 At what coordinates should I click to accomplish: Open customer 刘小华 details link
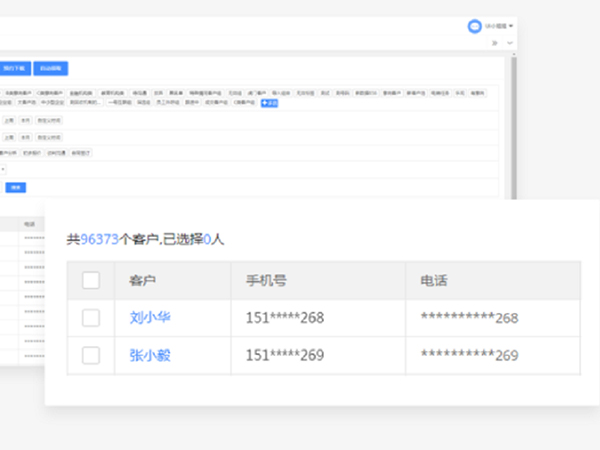coord(149,318)
